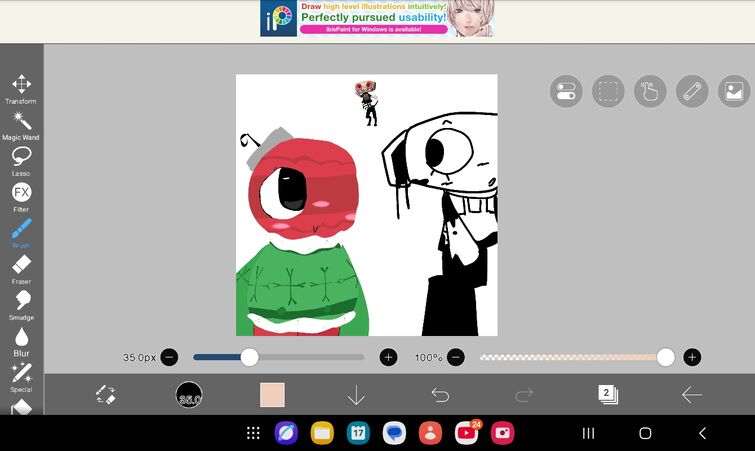Switch between brush and eraser icon
The width and height of the screenshot is (755, 451).
(105, 395)
